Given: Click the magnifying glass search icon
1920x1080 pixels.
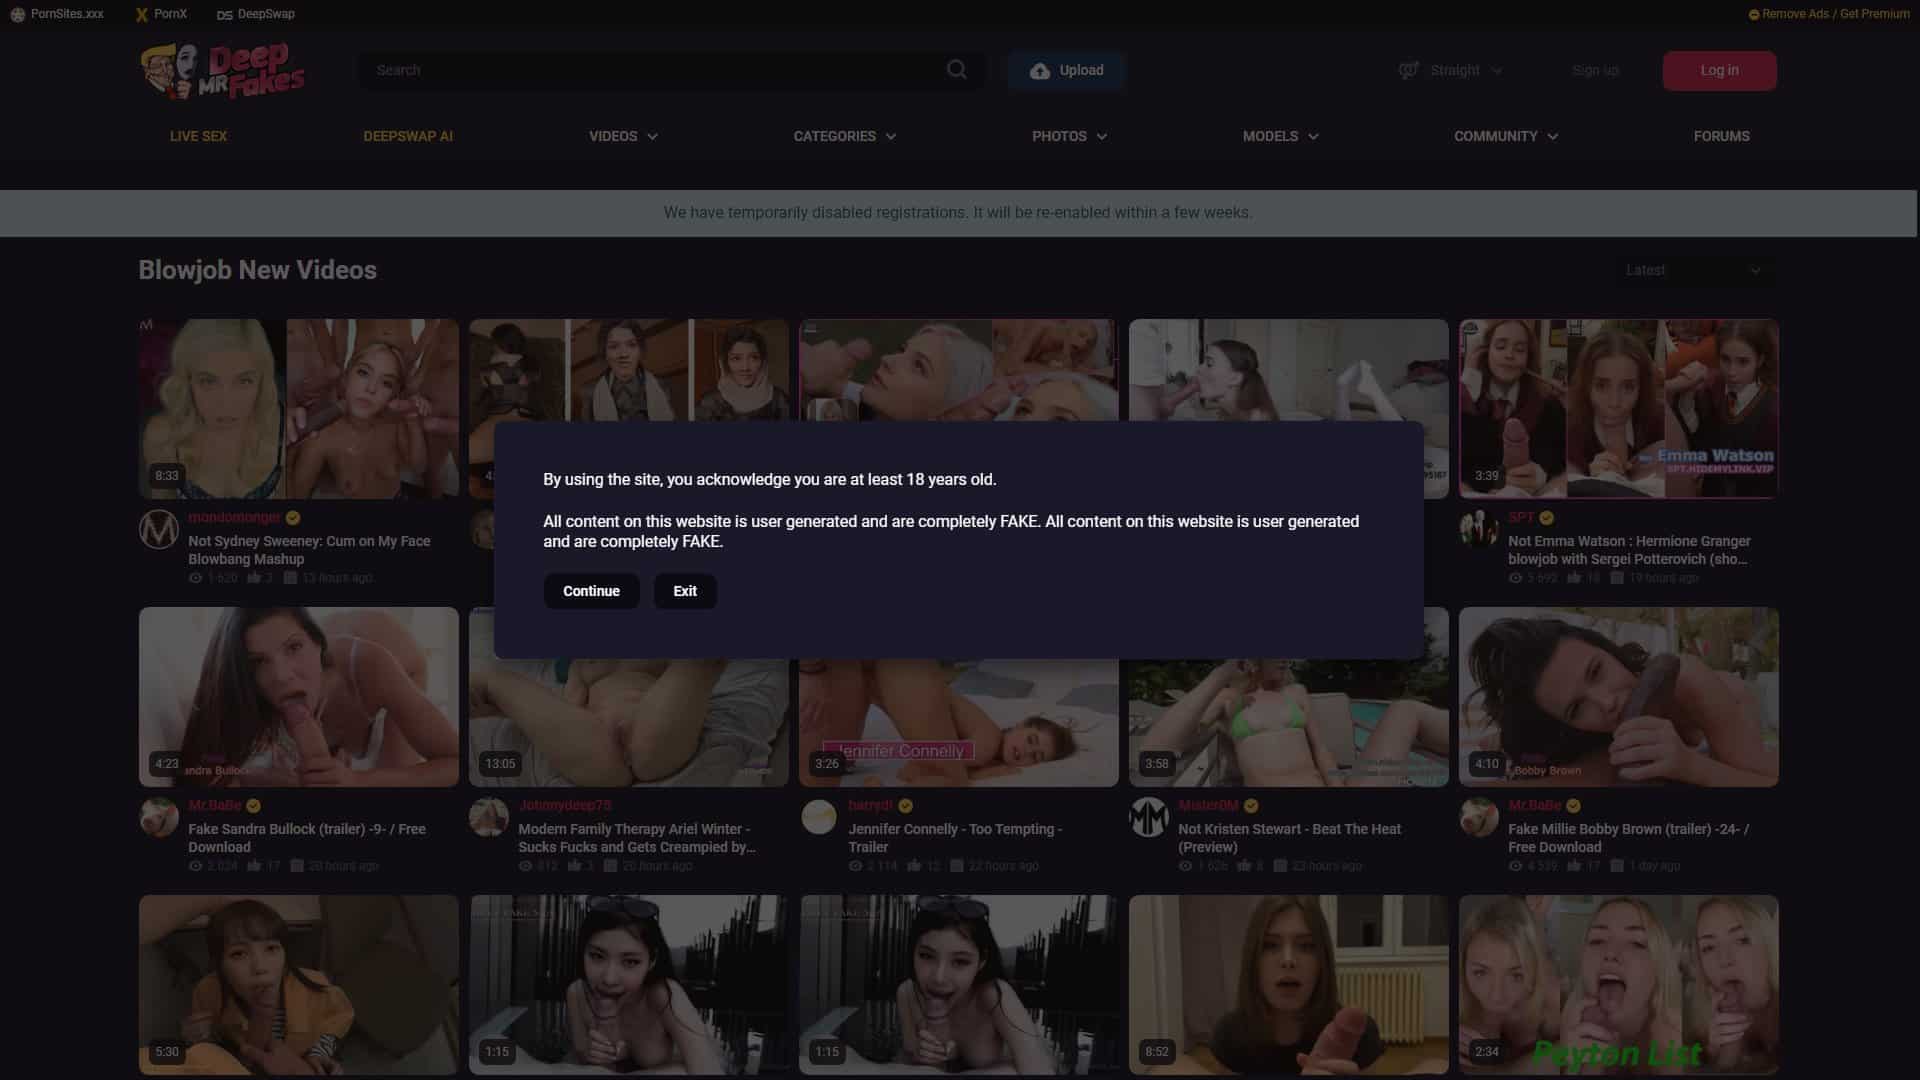Looking at the screenshot, I should [957, 70].
